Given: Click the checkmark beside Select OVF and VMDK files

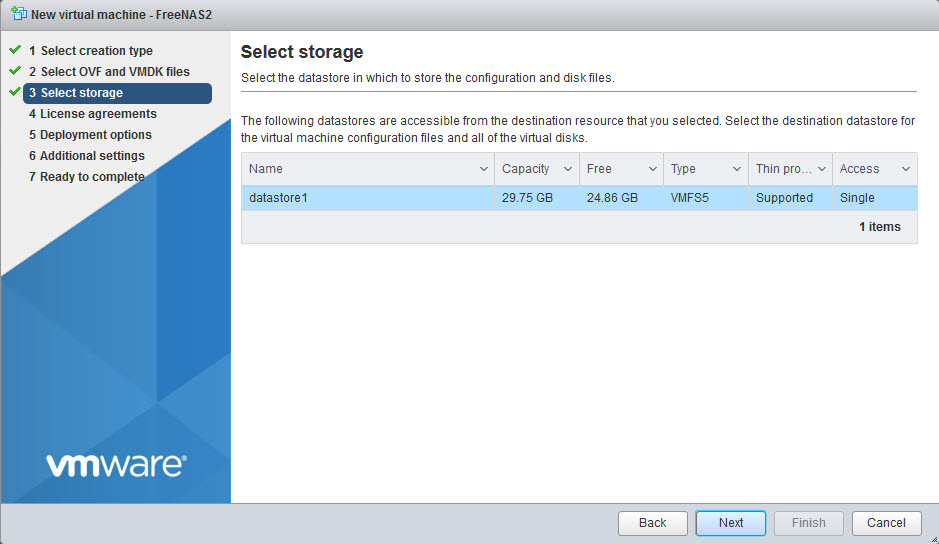Looking at the screenshot, I should [15, 70].
